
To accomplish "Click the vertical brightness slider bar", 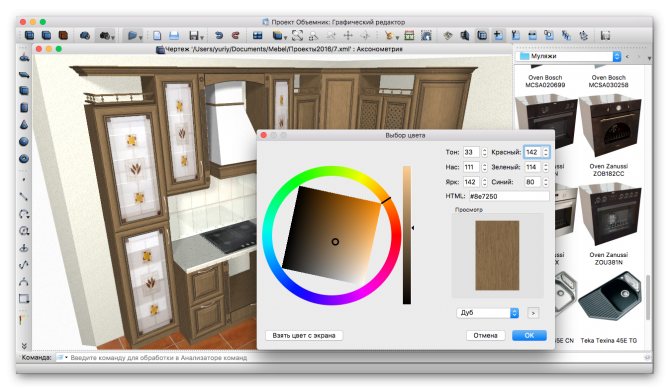I will [406, 235].
